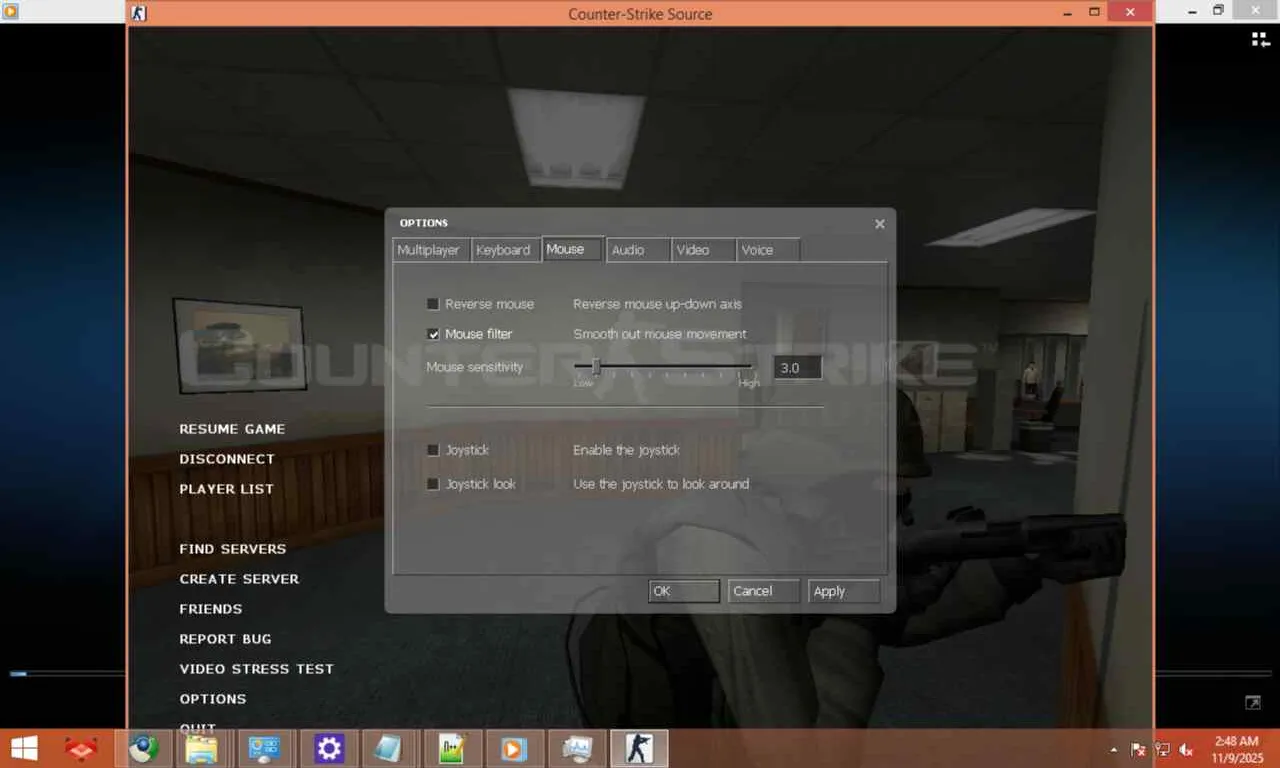
Task: Open the Action Center flag icon
Action: [1138, 749]
